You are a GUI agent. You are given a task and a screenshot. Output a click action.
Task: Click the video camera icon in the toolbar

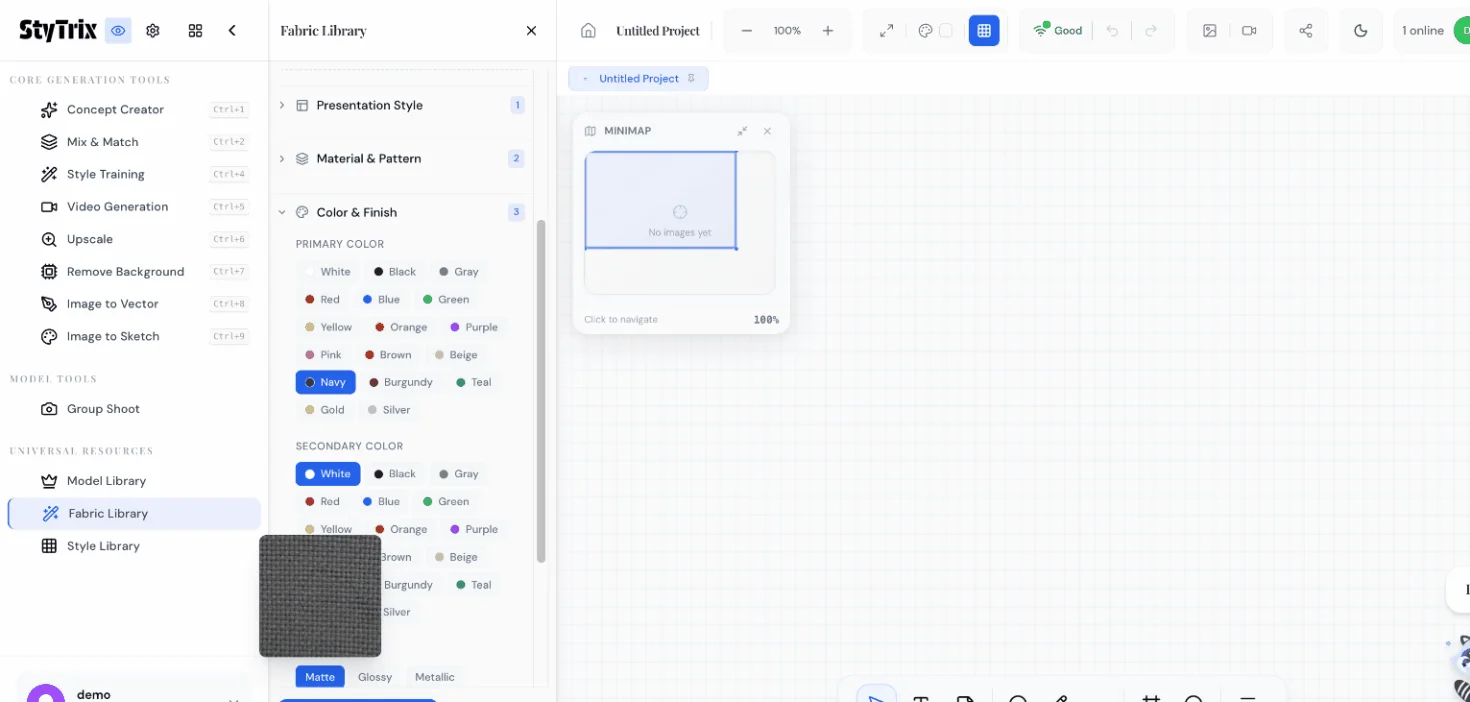(1249, 31)
